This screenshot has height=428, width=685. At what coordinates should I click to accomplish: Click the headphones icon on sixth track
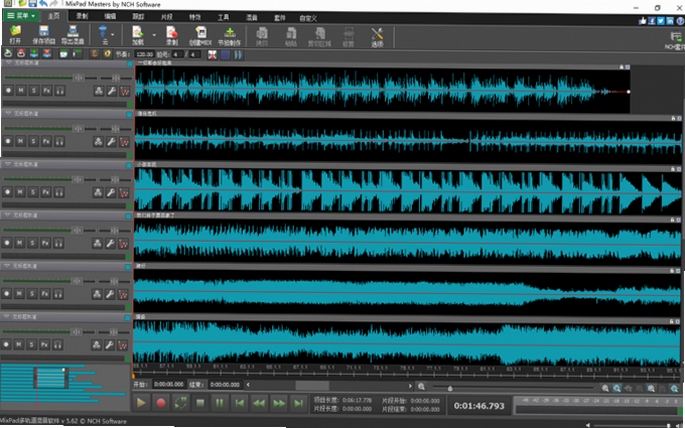[x=58, y=344]
